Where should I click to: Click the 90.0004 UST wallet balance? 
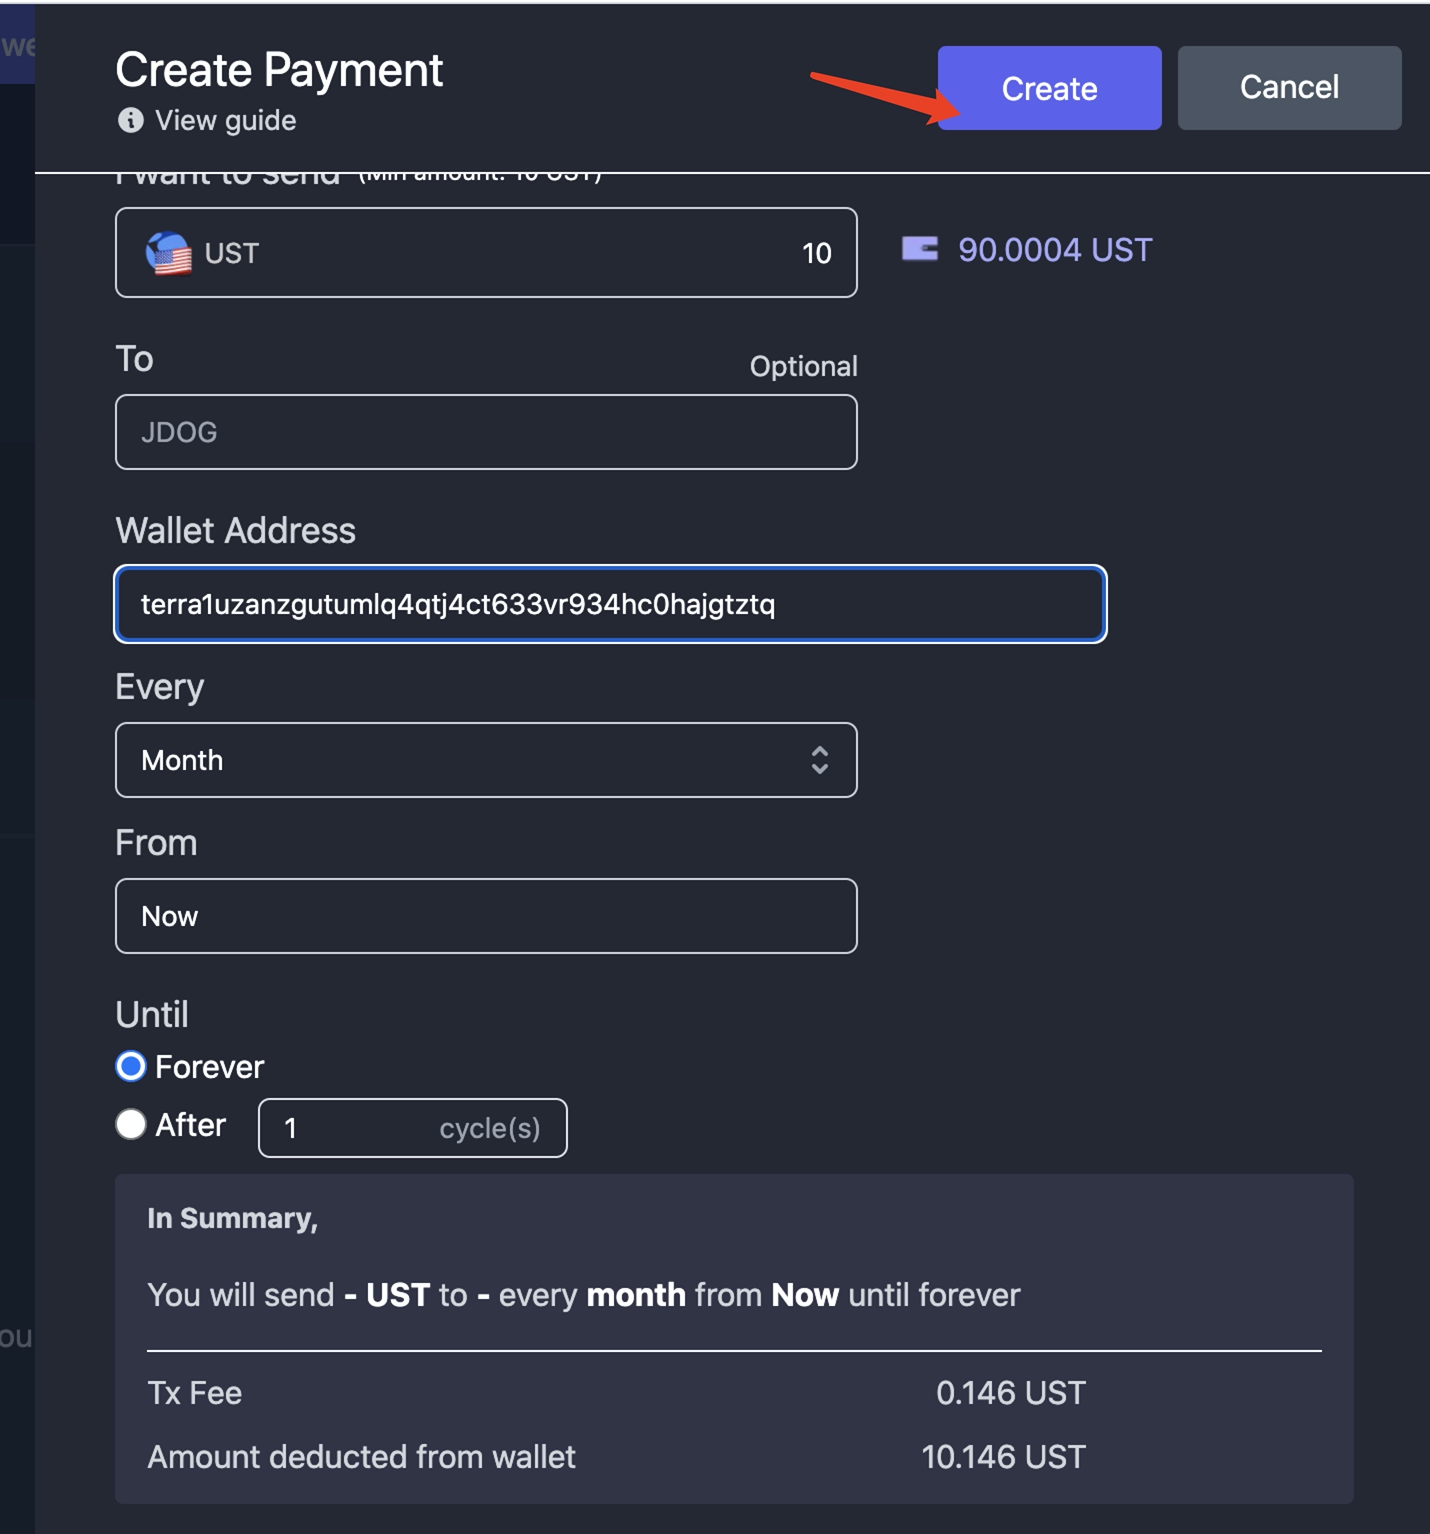click(x=1054, y=250)
